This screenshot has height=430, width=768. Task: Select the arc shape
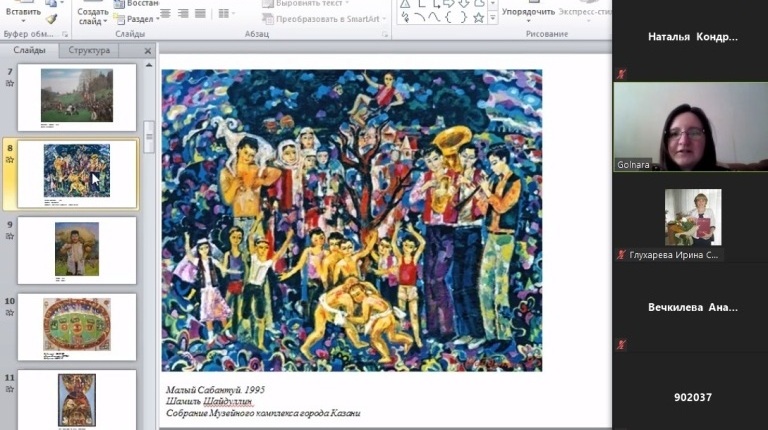[x=420, y=18]
